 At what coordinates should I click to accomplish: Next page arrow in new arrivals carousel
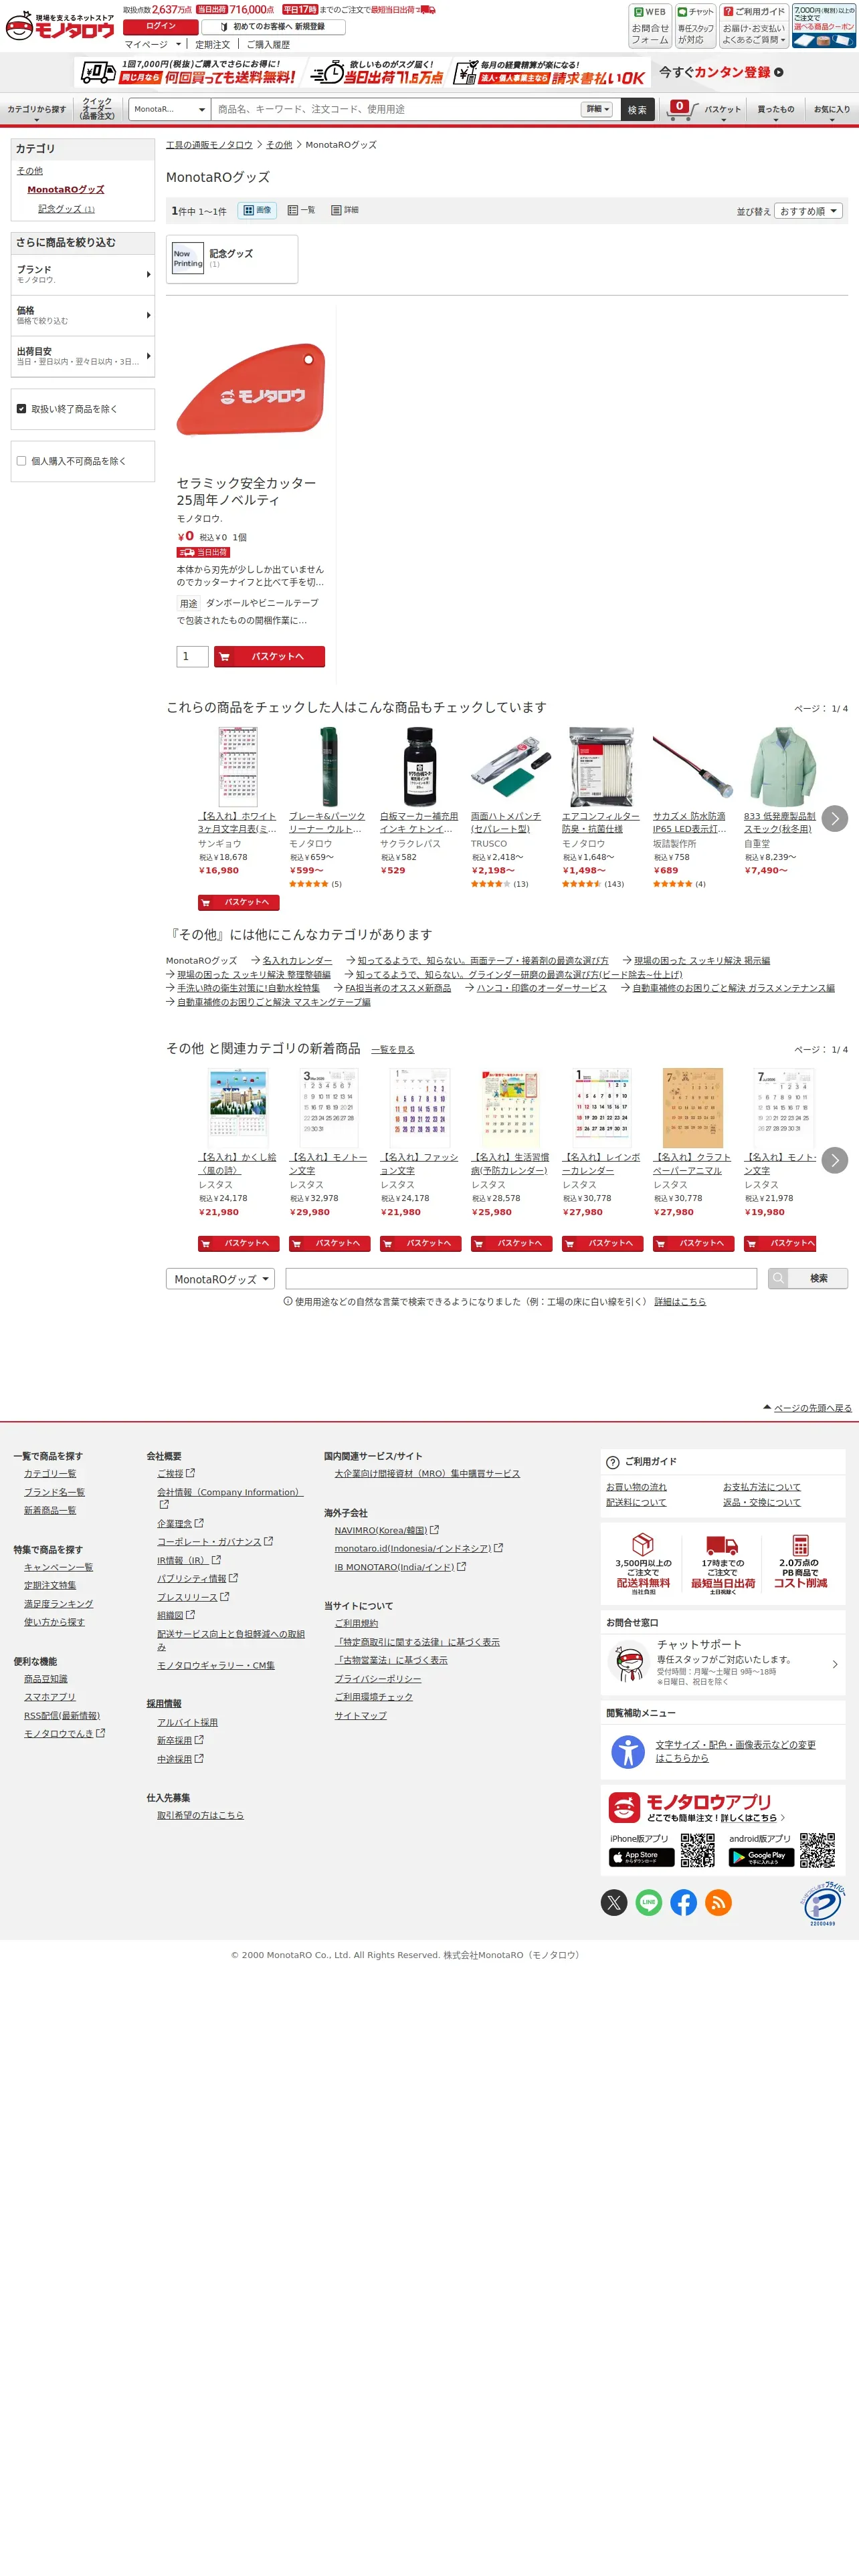(x=834, y=1160)
